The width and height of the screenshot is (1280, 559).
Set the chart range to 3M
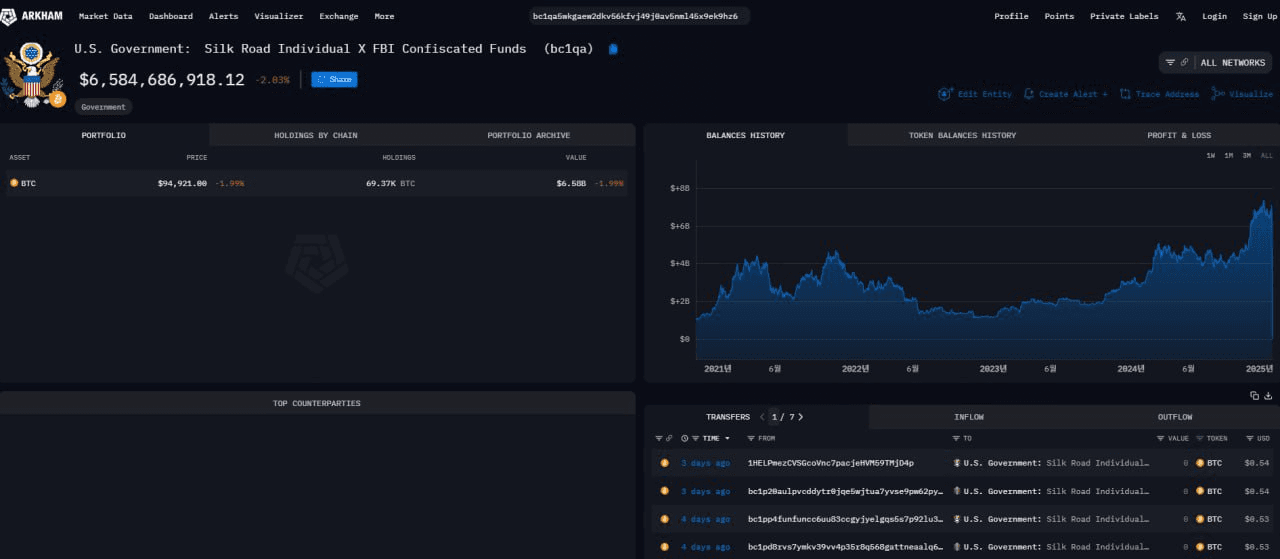pyautogui.click(x=1247, y=156)
